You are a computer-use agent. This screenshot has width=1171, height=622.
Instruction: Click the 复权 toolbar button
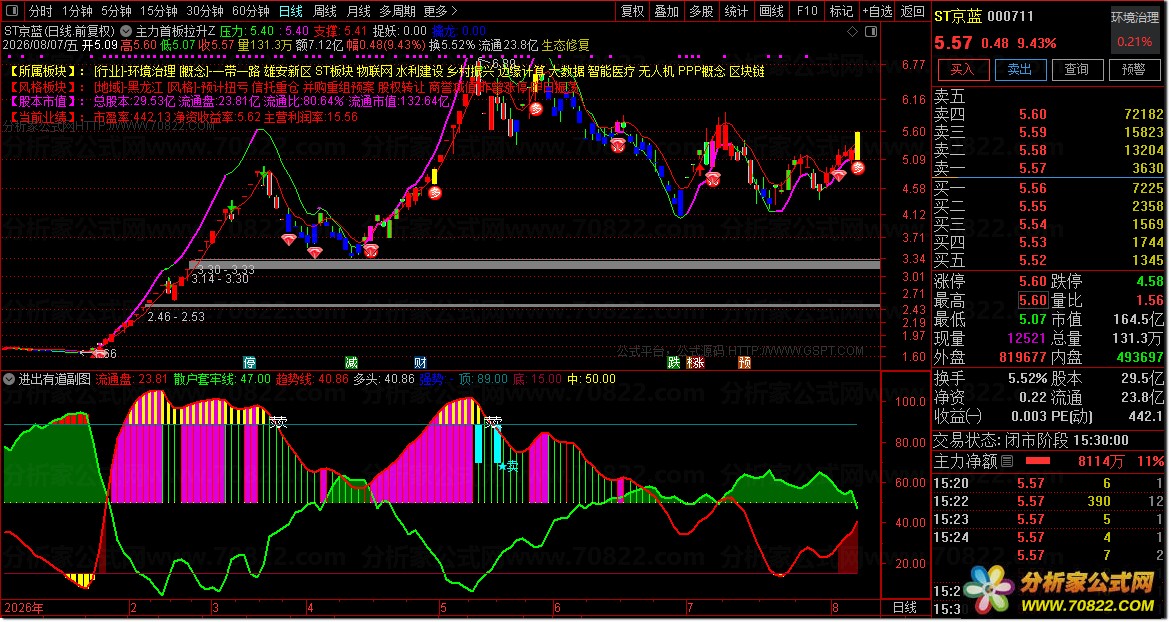(x=633, y=11)
